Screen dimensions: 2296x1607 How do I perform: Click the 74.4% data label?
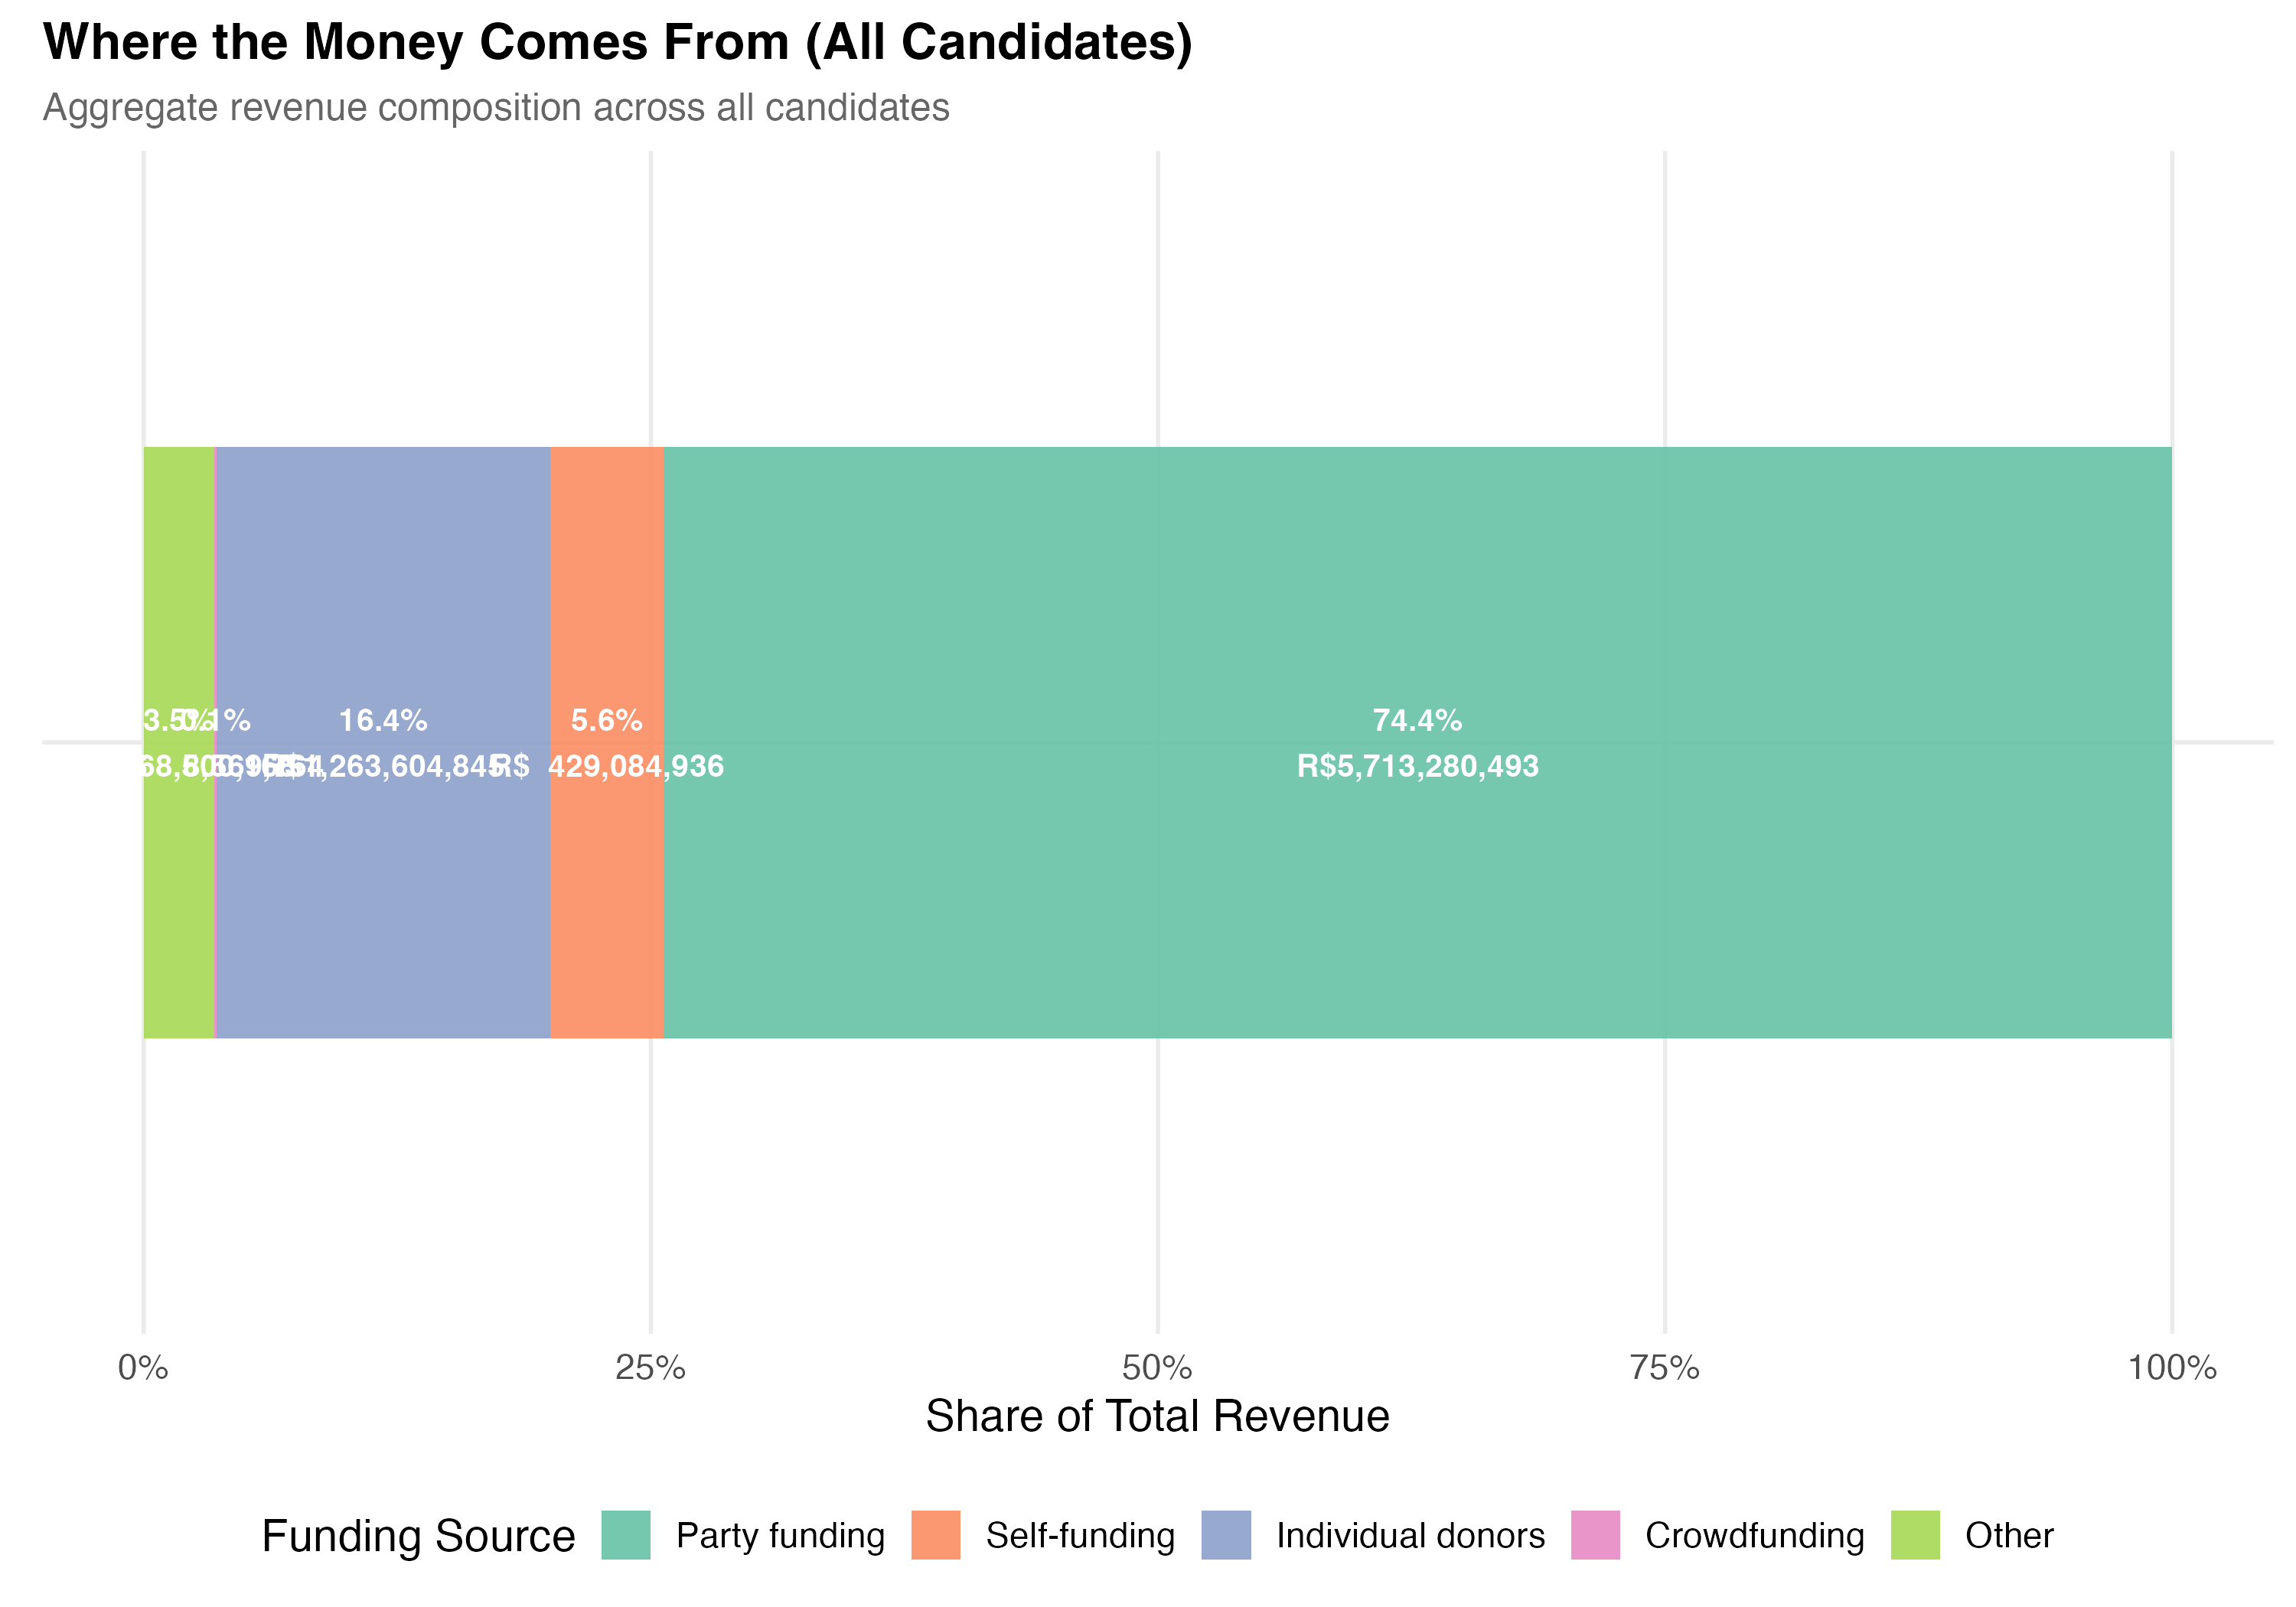pyautogui.click(x=1417, y=720)
